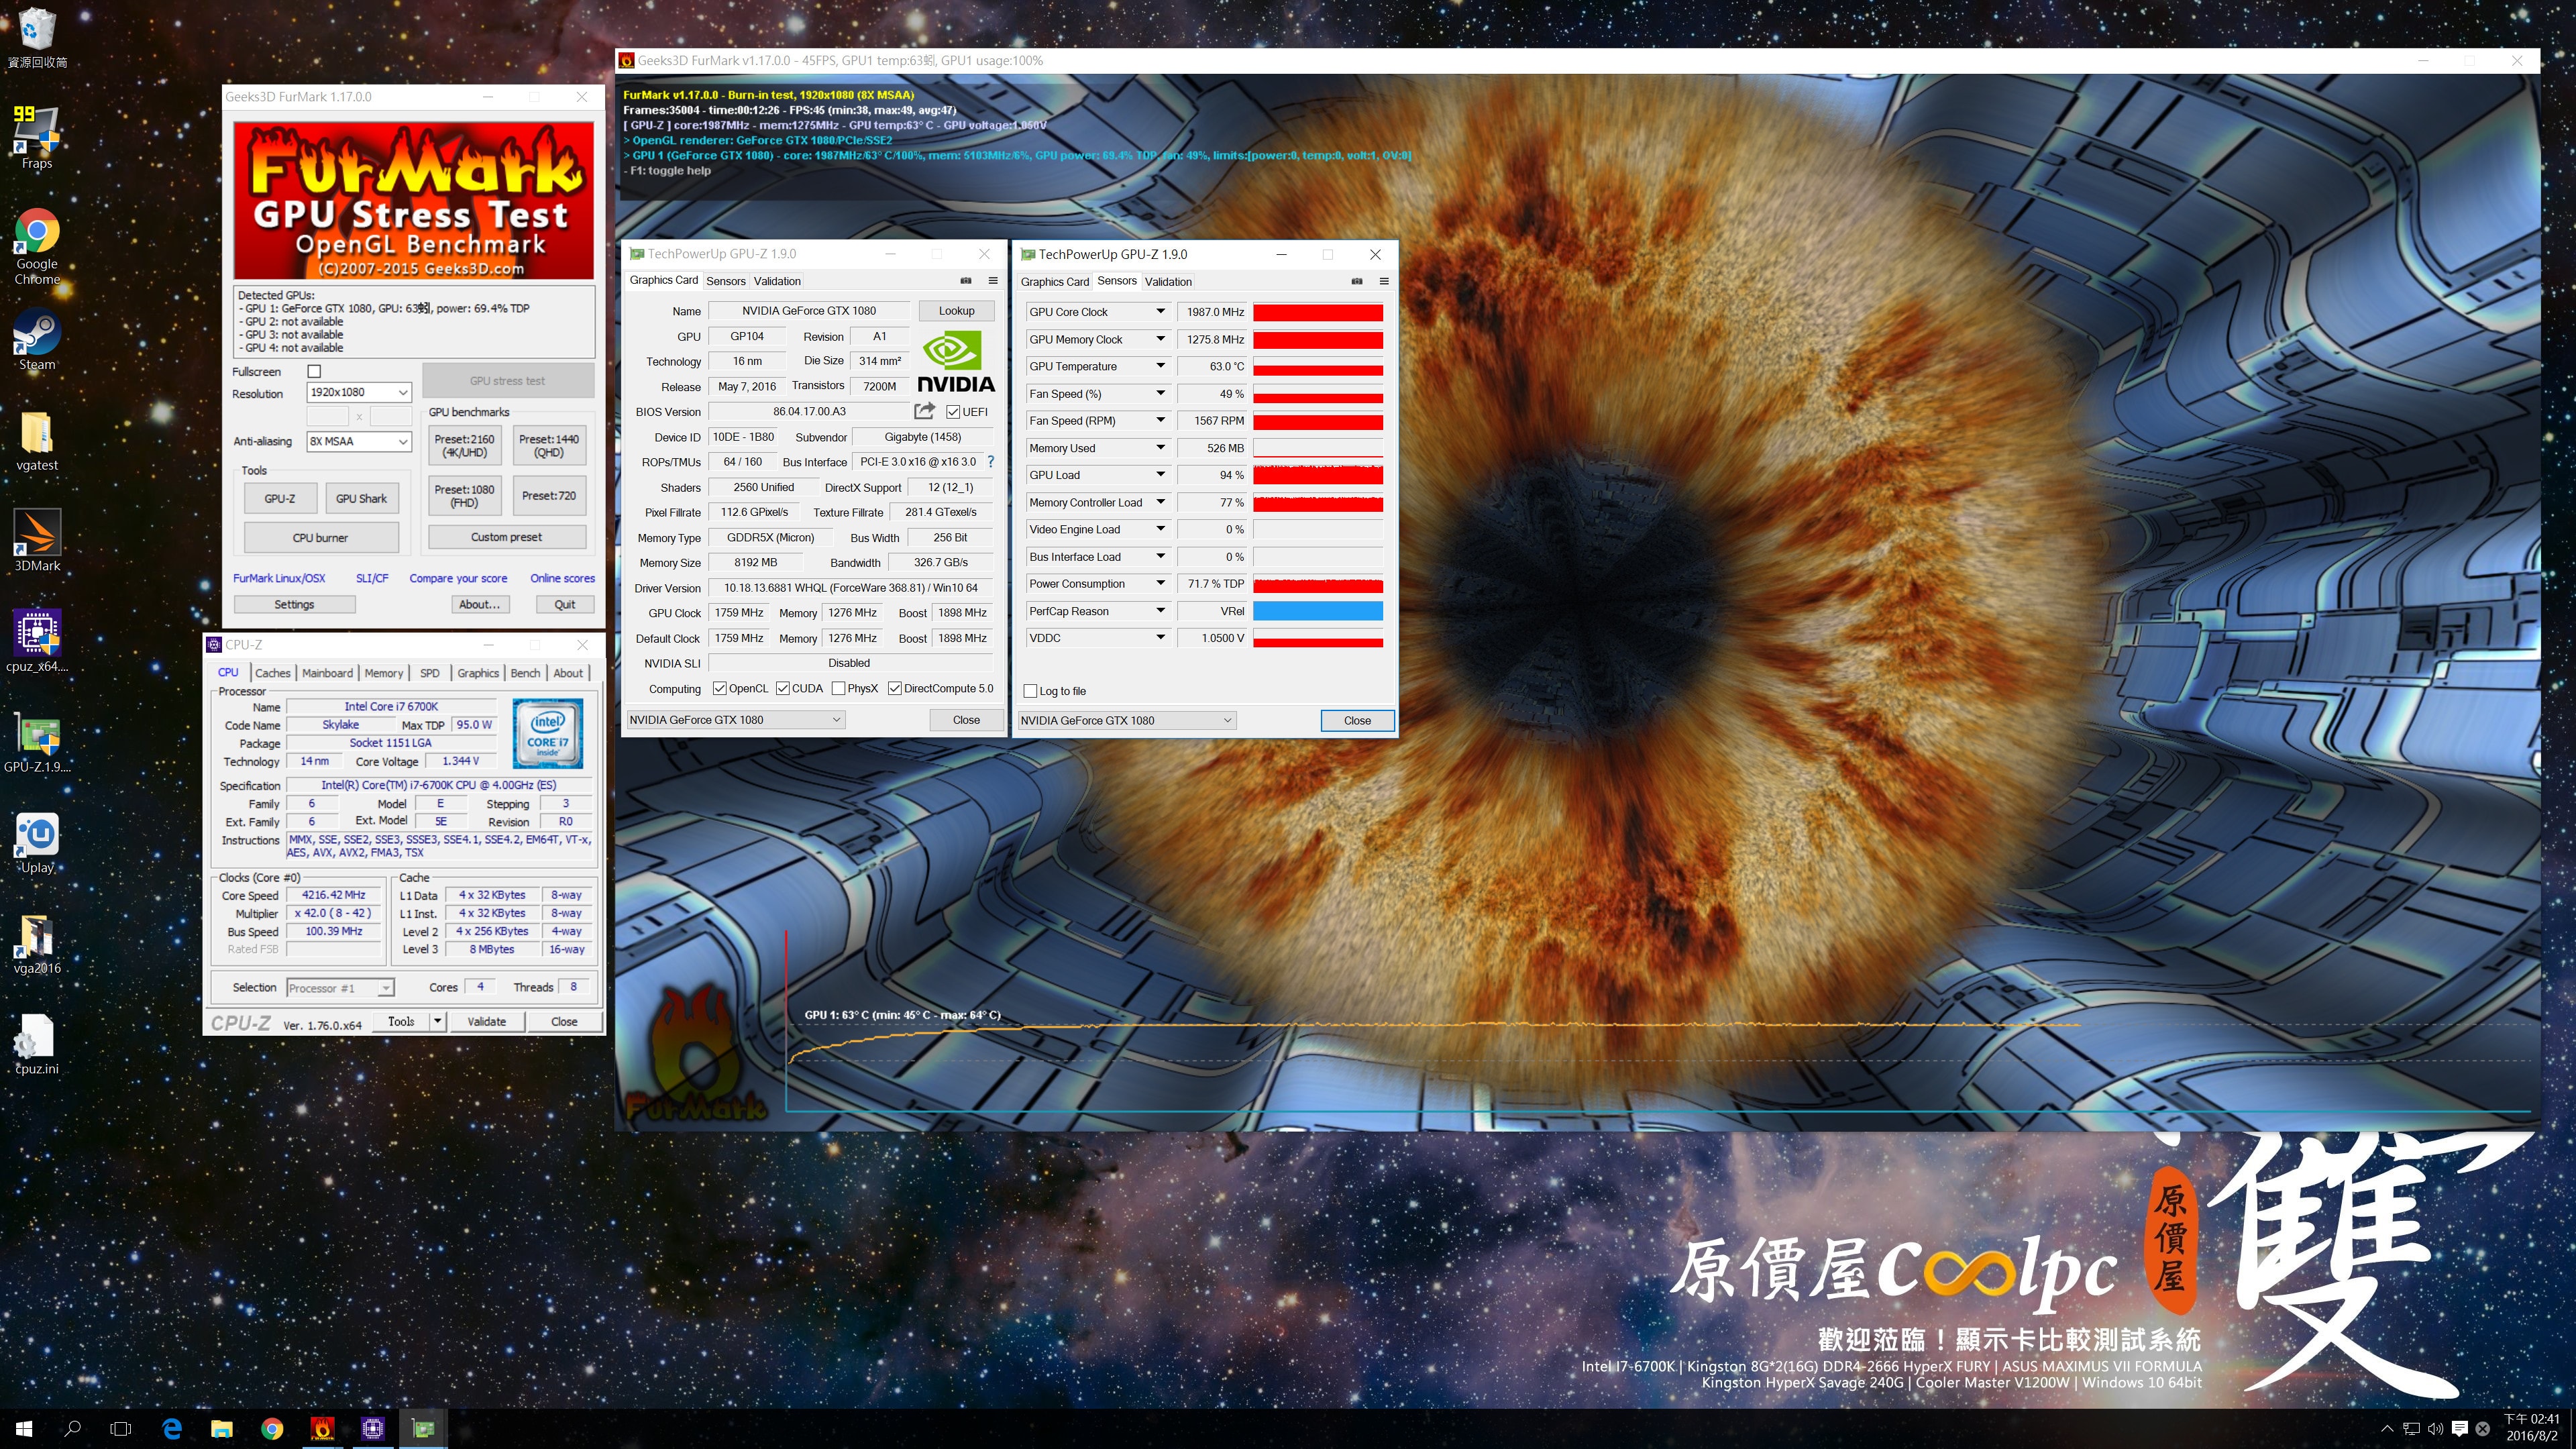
Task: Toggle the PhysX checkbox
Action: tap(838, 688)
